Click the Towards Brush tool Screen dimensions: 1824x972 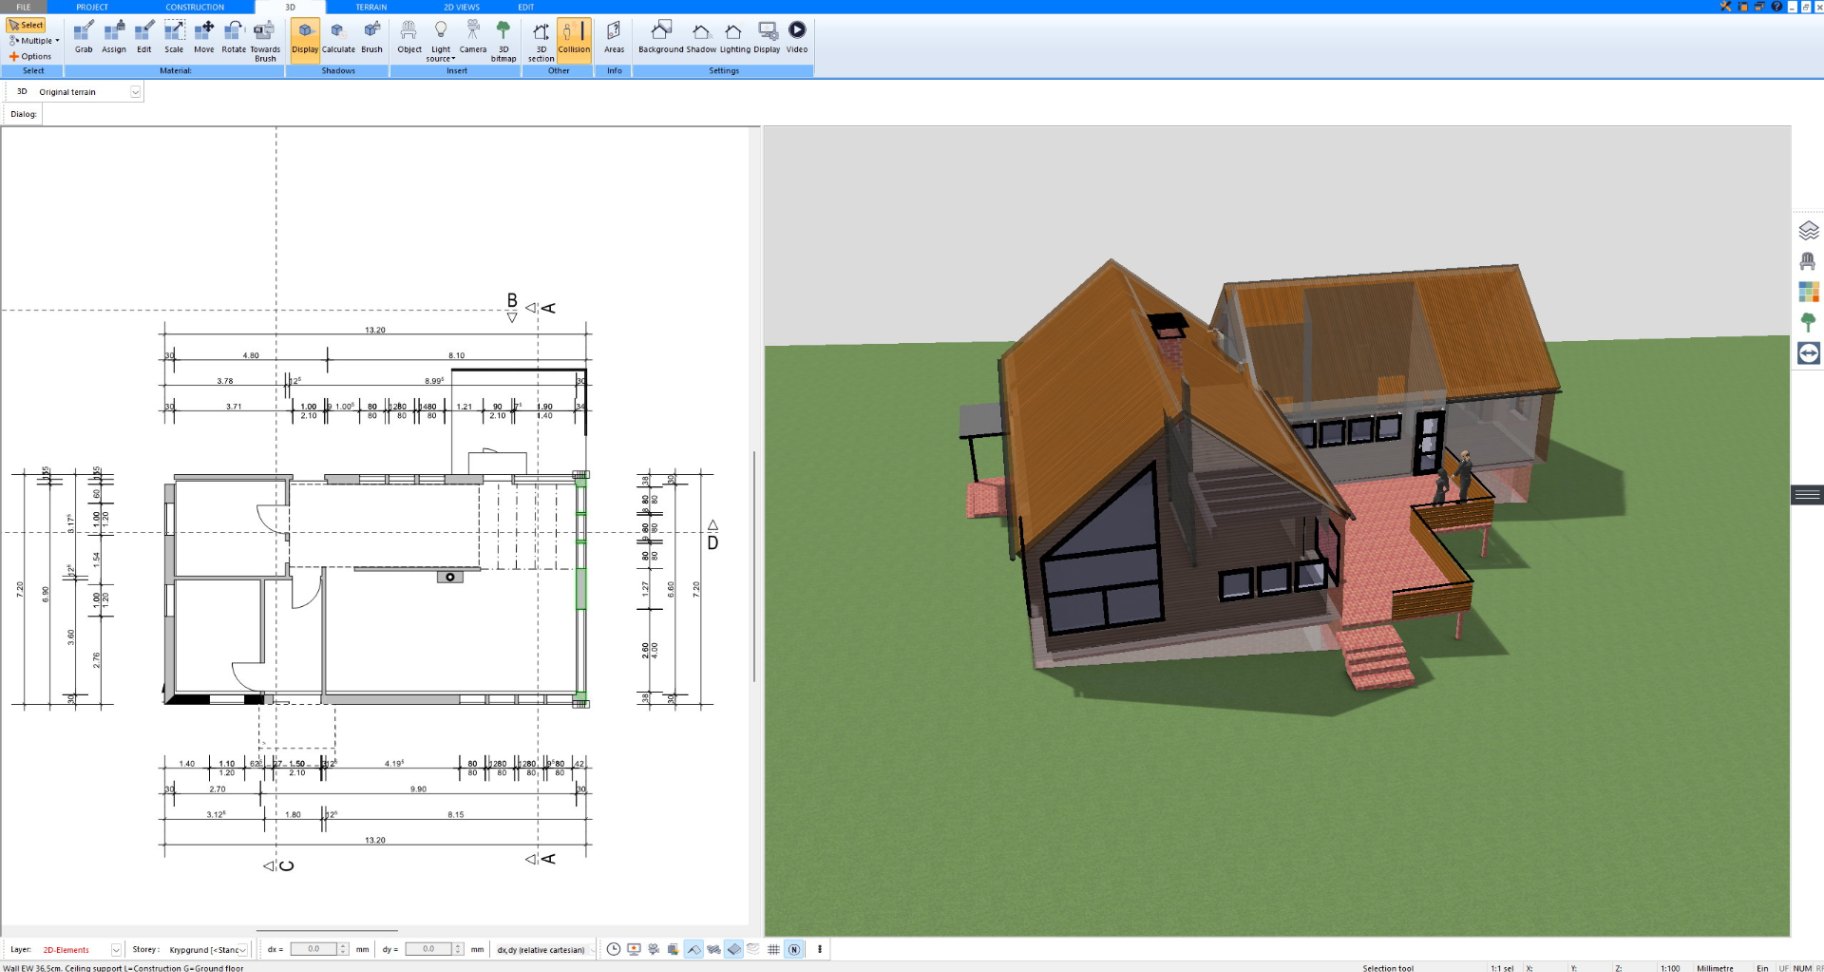click(265, 40)
